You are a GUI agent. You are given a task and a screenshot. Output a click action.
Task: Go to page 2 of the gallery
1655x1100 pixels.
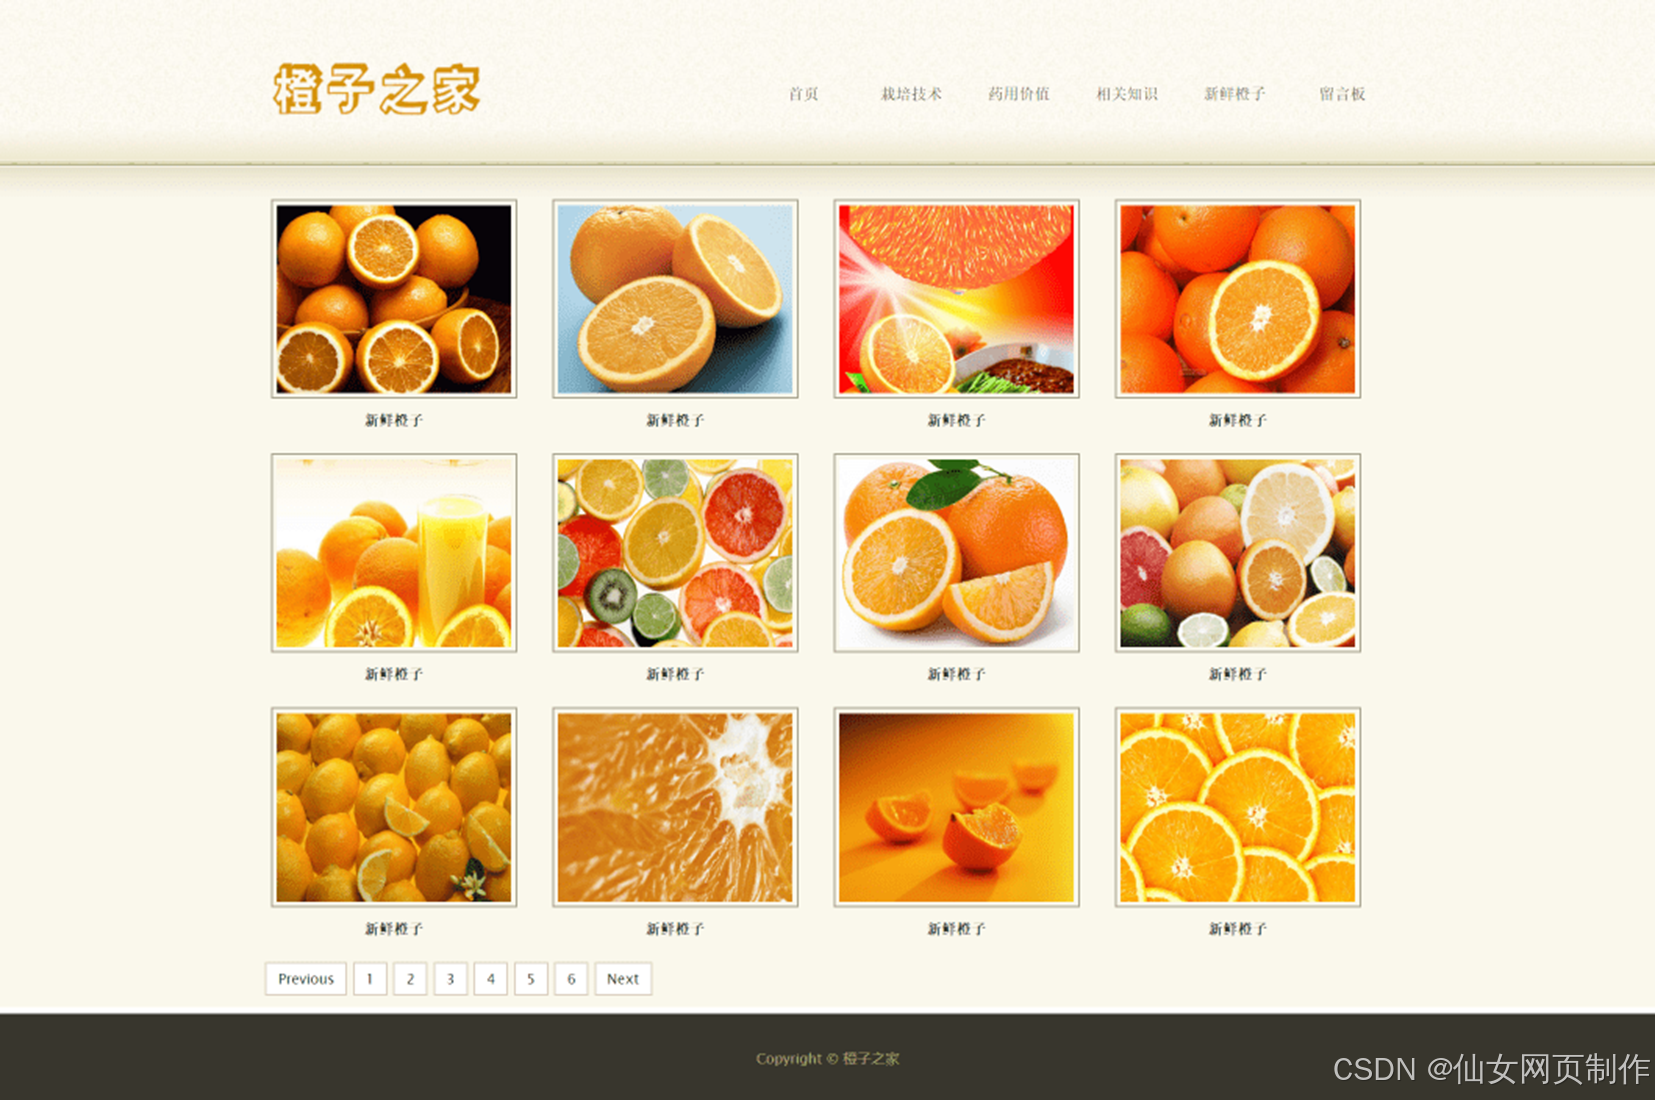click(x=410, y=979)
